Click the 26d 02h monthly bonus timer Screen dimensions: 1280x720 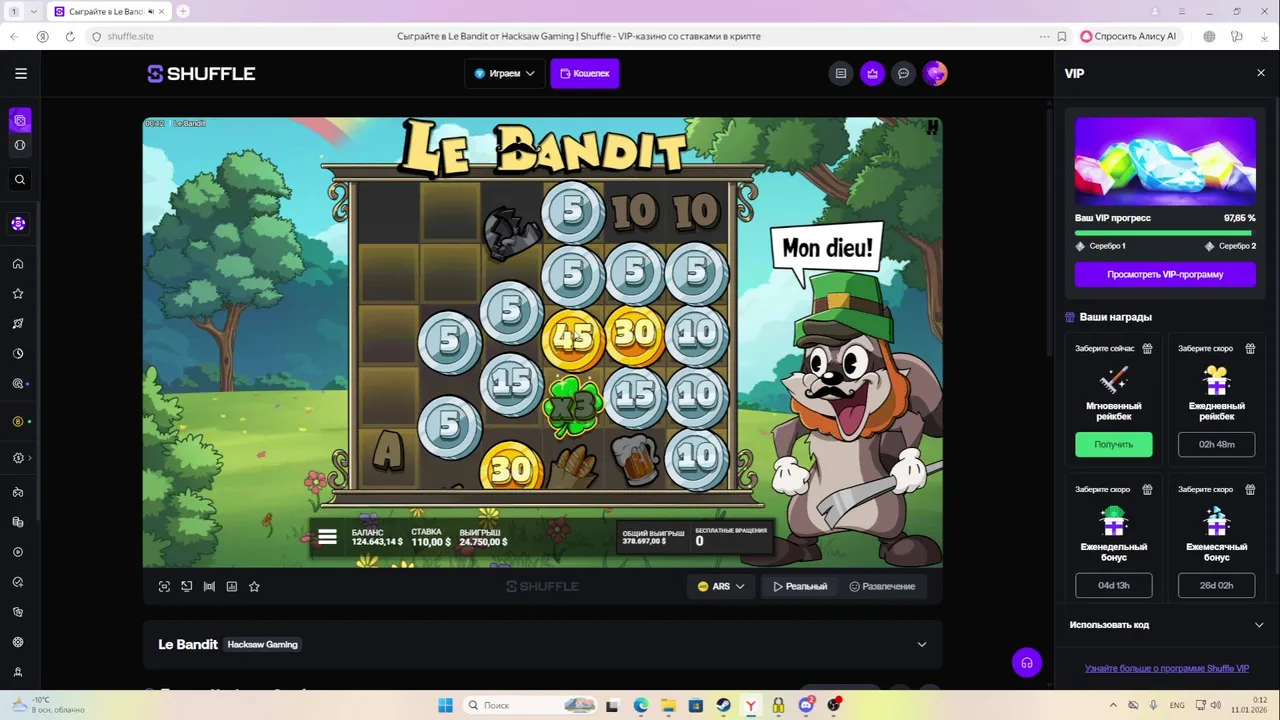1216,585
